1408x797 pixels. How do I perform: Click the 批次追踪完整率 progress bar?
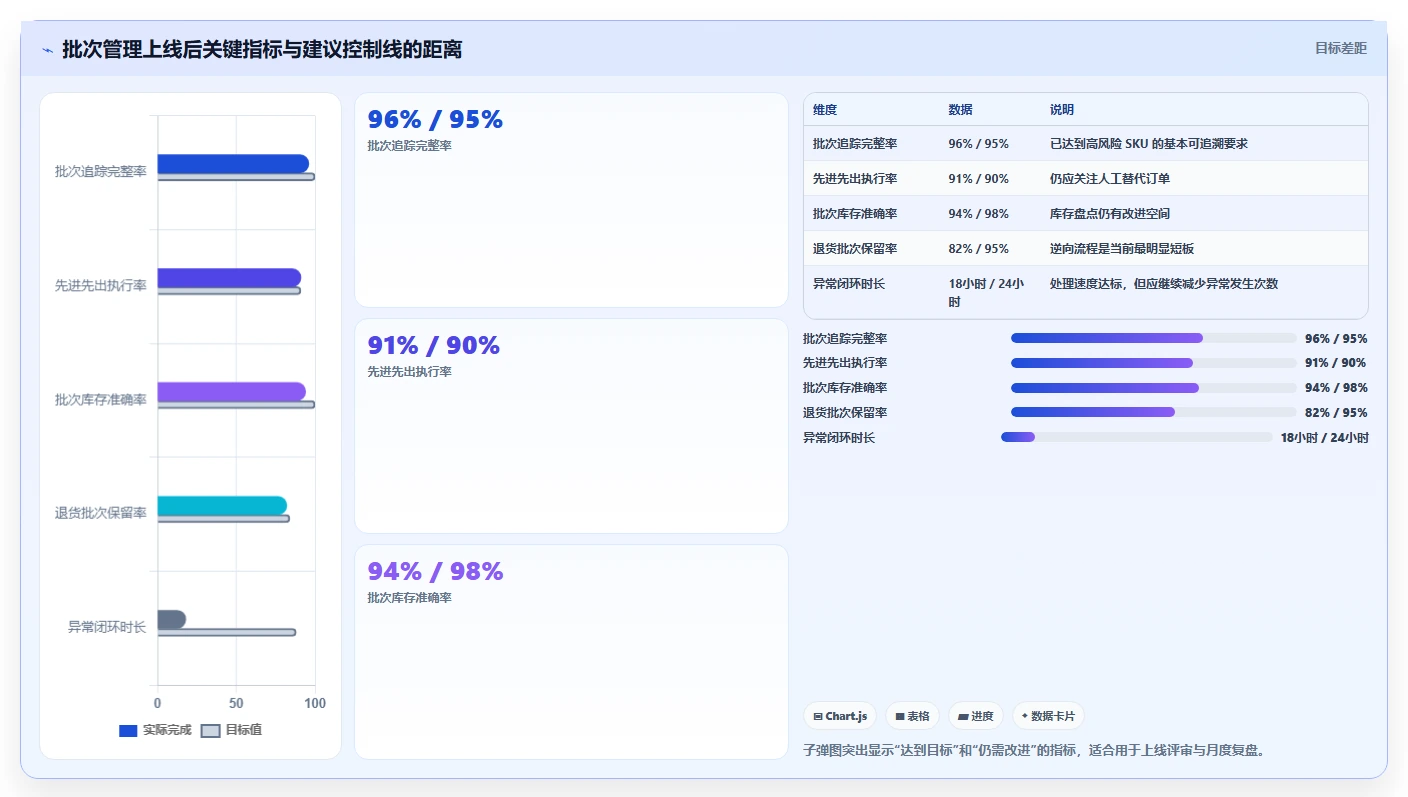1153,338
